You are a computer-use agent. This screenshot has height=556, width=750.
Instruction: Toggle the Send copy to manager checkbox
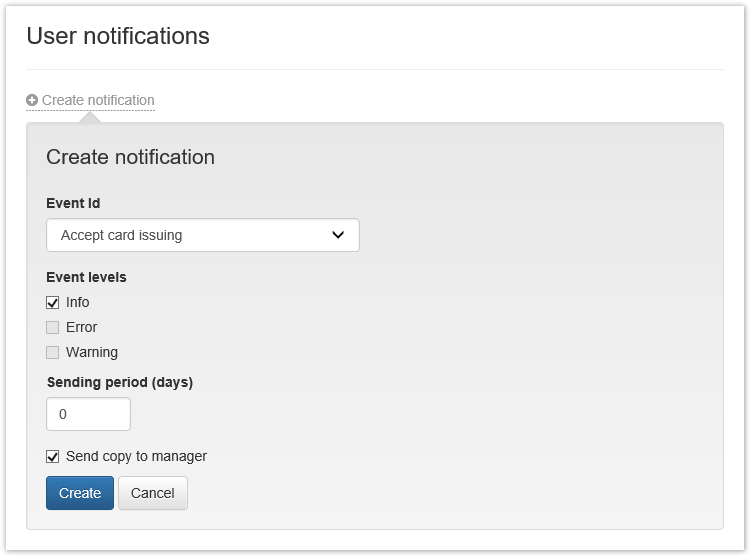coord(53,457)
